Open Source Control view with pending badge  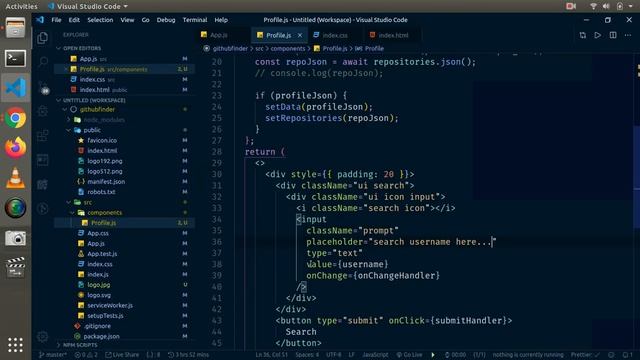click(43, 87)
